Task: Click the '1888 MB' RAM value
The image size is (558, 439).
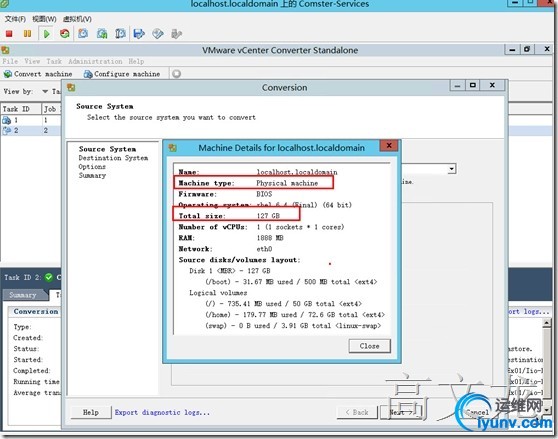Action: (270, 238)
